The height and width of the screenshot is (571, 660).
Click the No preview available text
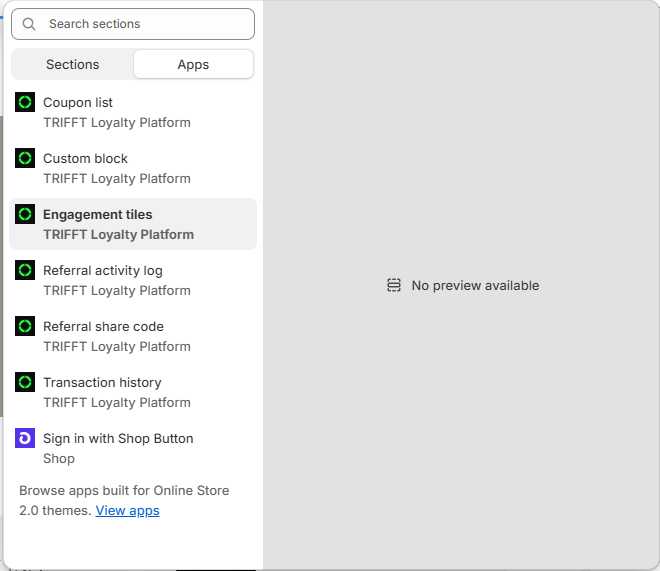tap(475, 285)
